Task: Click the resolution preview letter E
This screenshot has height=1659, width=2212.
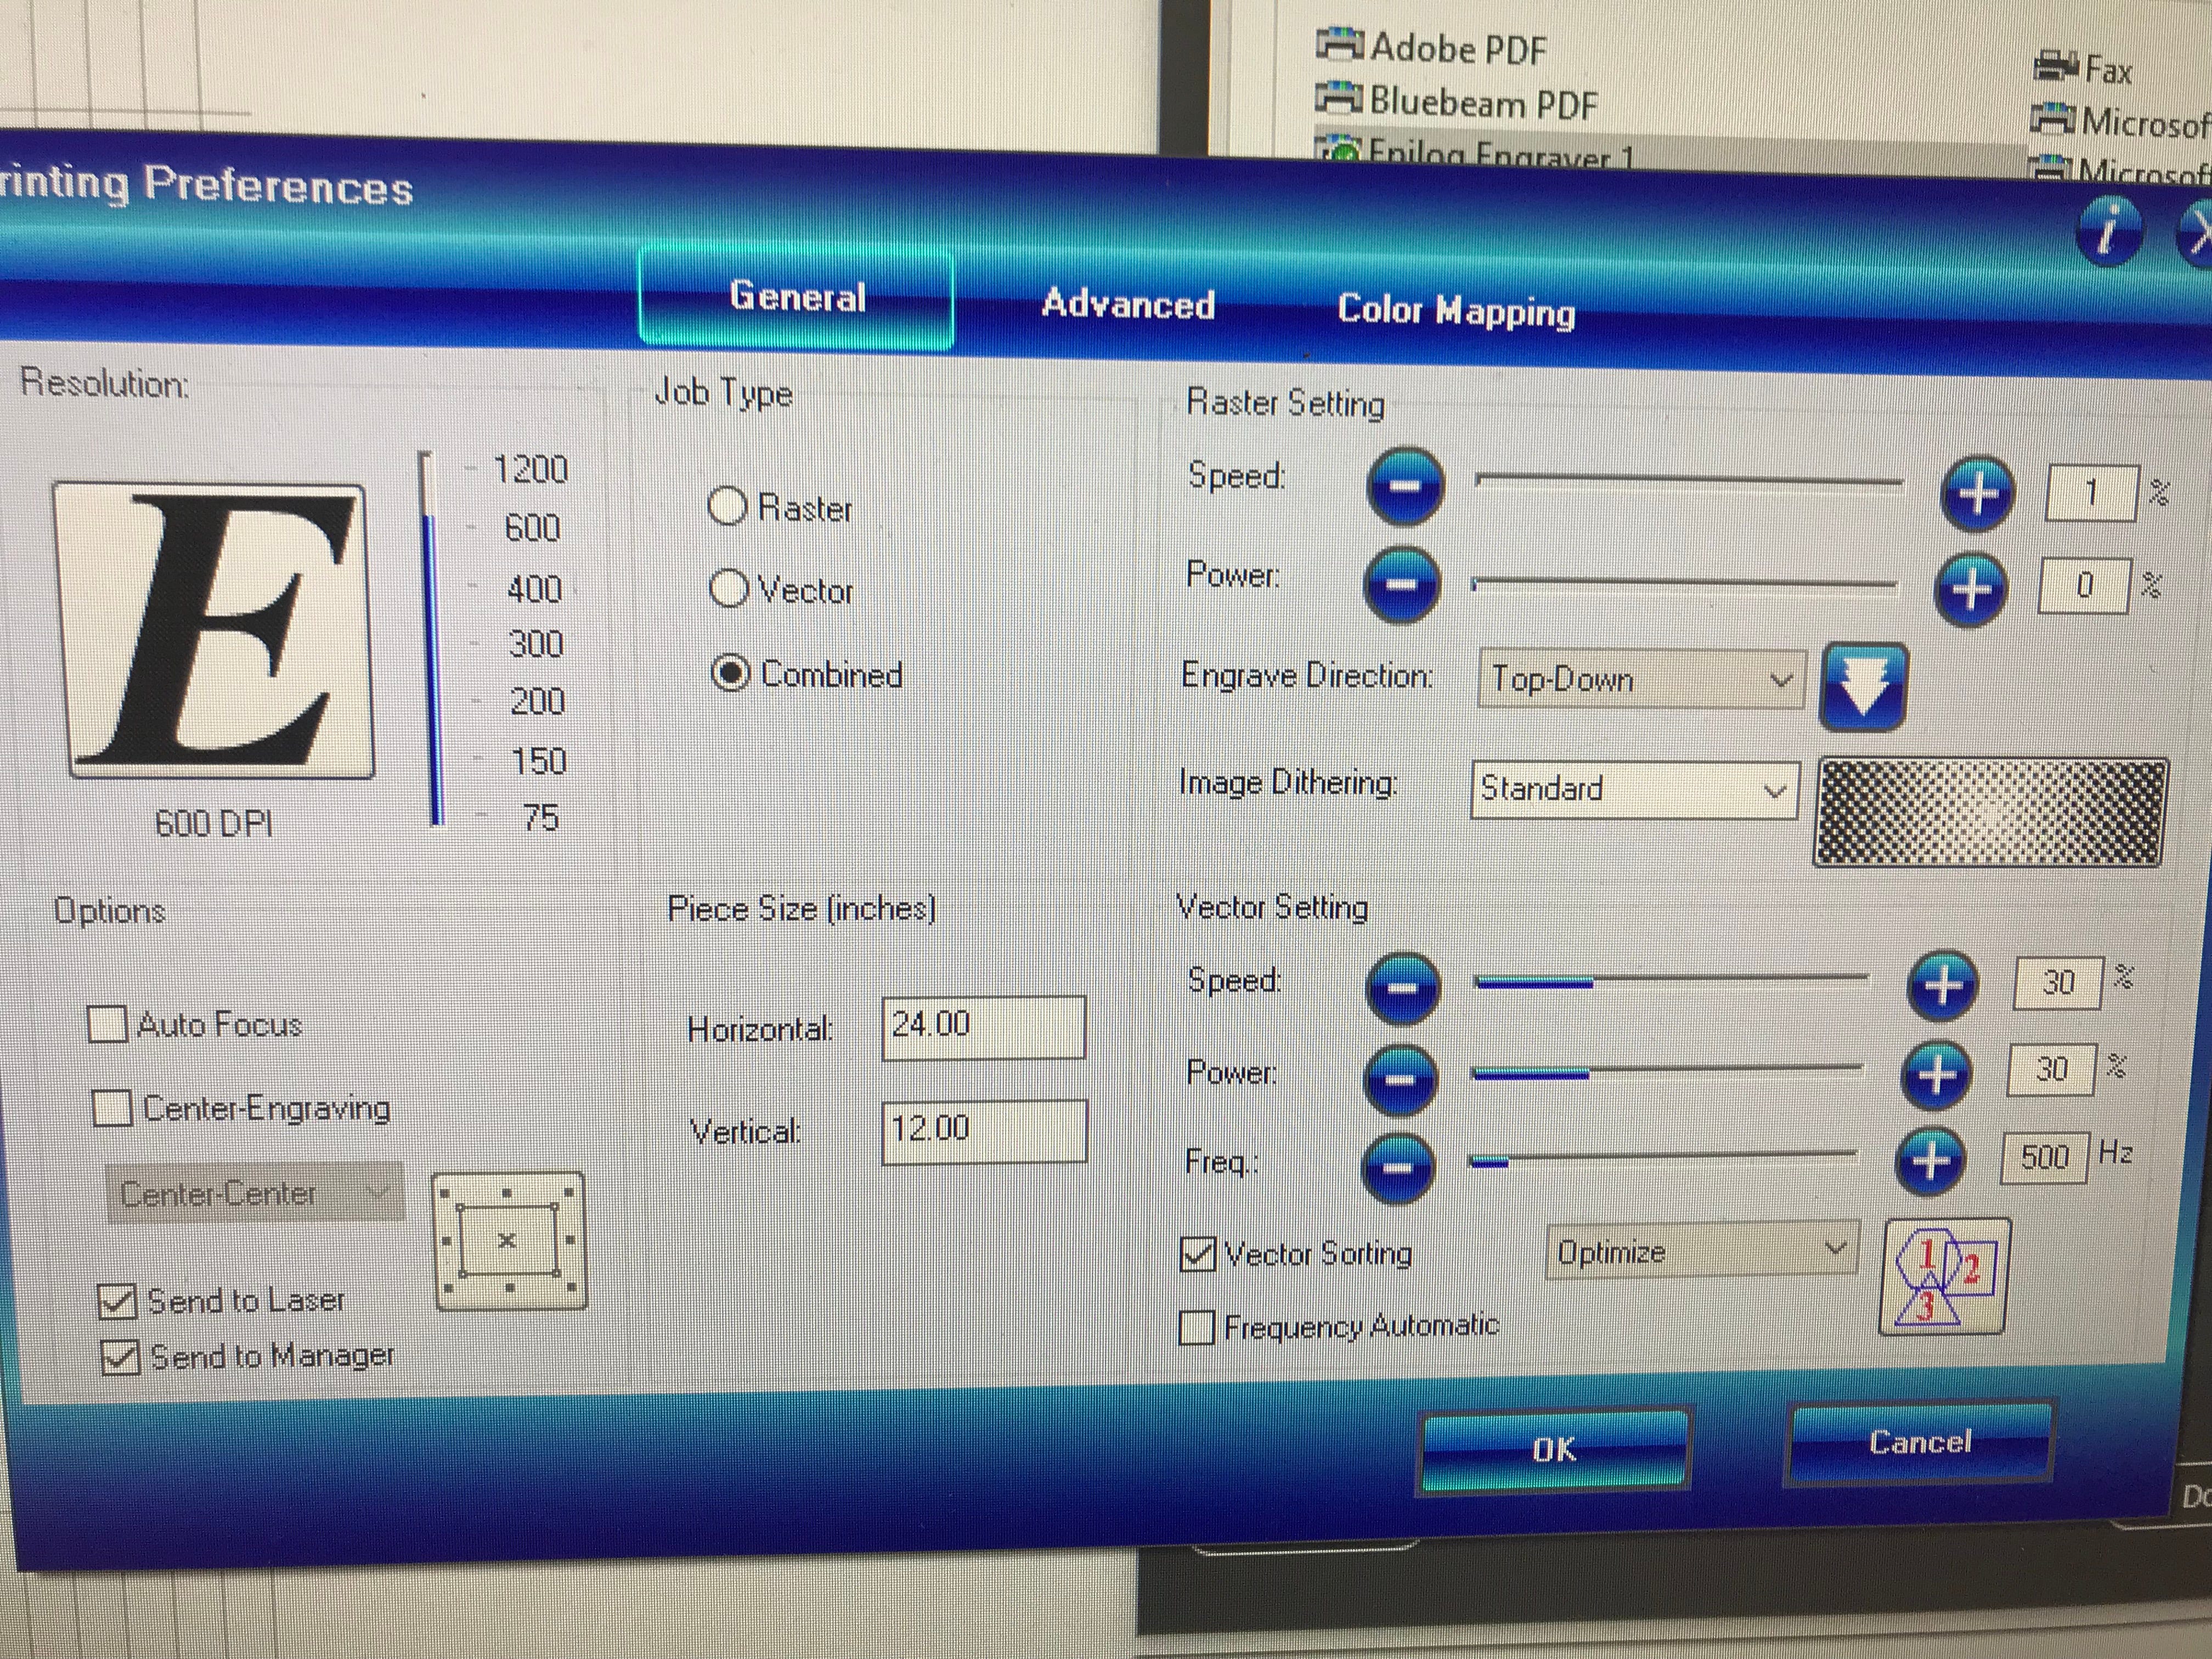Action: [214, 631]
